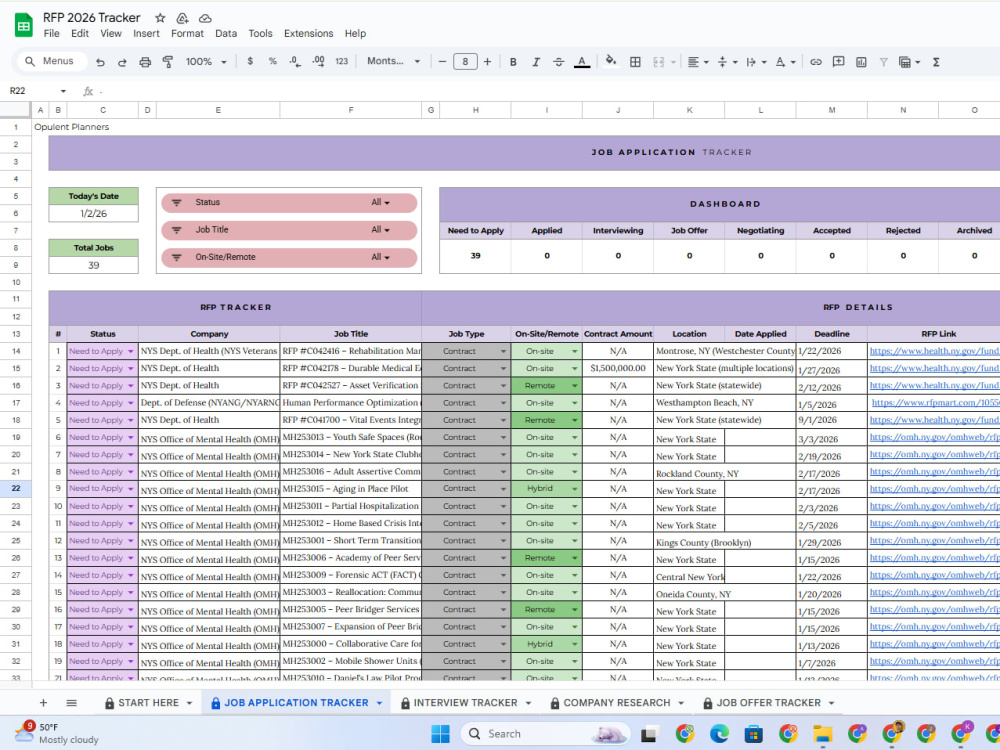Screen dimensions: 1000x750
Task: Increase decimal places
Action: [x=318, y=61]
